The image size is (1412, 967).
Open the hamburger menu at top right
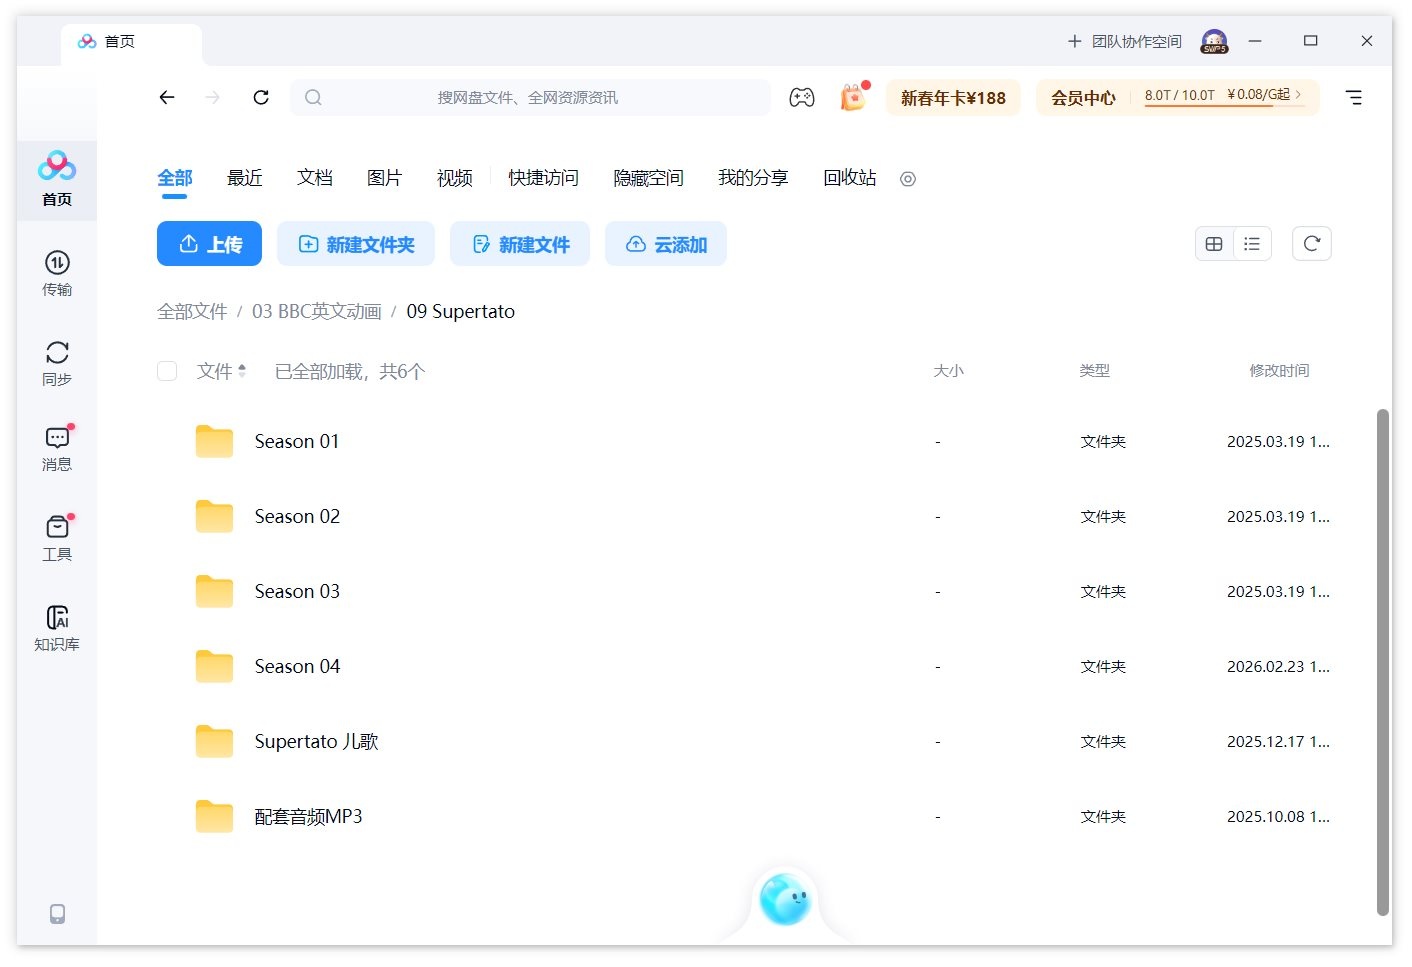1354,97
